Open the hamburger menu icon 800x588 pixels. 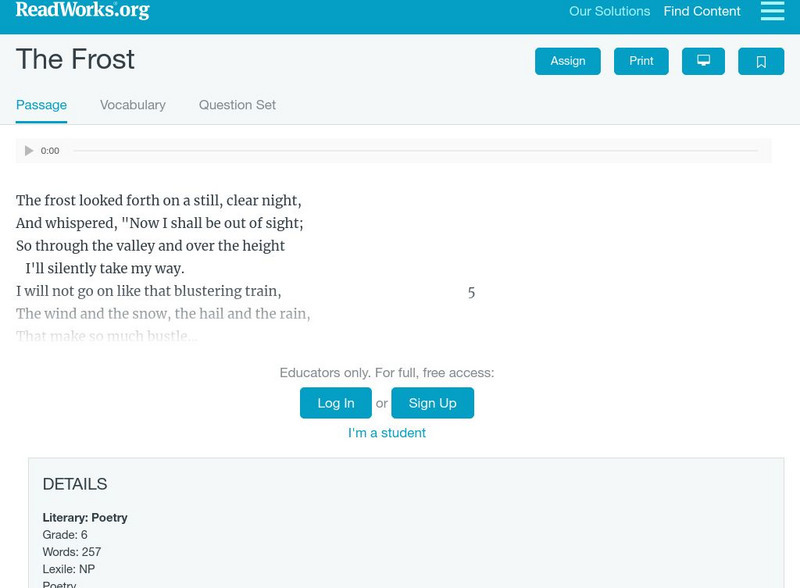click(772, 11)
